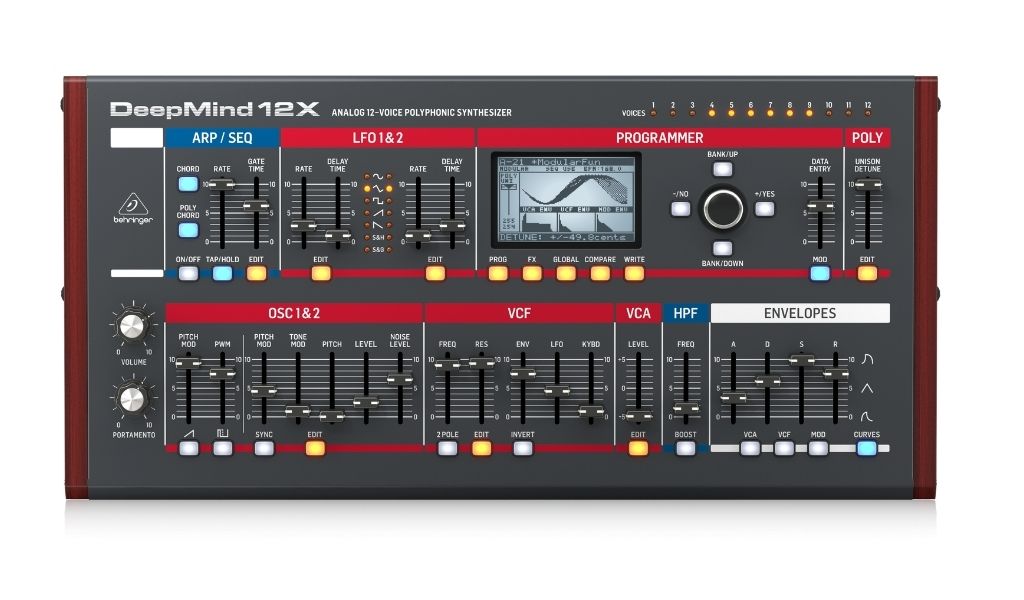Open the ARP/SEQ EDIT menu
The width and height of the screenshot is (1024, 600).
(257, 274)
